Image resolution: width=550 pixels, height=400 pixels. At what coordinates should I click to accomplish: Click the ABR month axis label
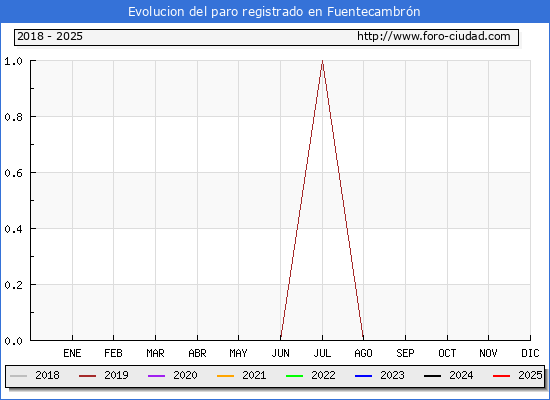click(x=197, y=353)
